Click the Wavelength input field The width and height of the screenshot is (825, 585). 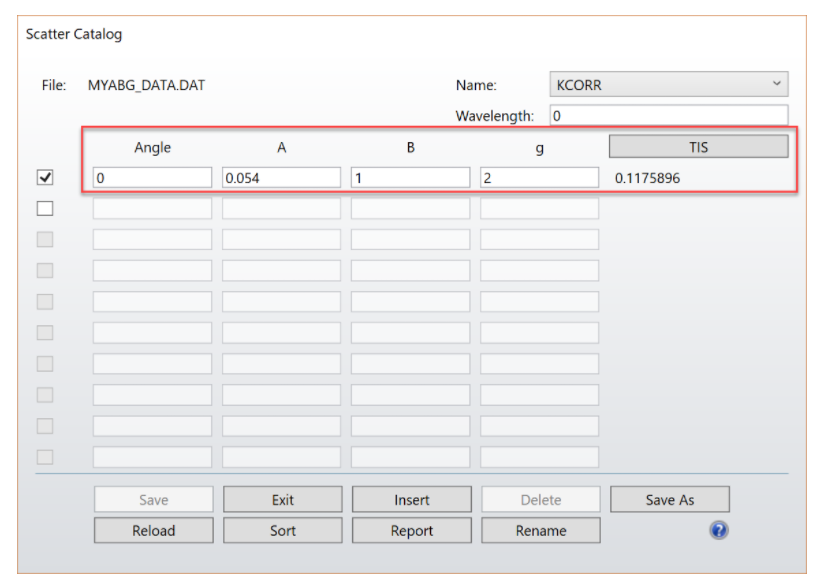668,116
